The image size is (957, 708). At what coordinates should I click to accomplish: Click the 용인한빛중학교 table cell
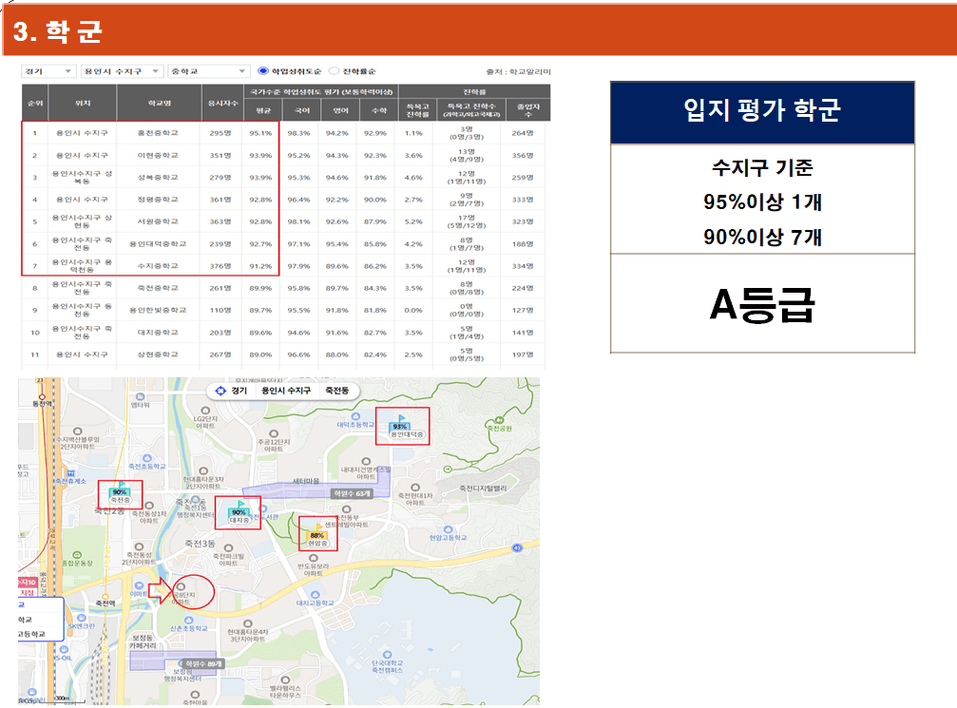[158, 310]
